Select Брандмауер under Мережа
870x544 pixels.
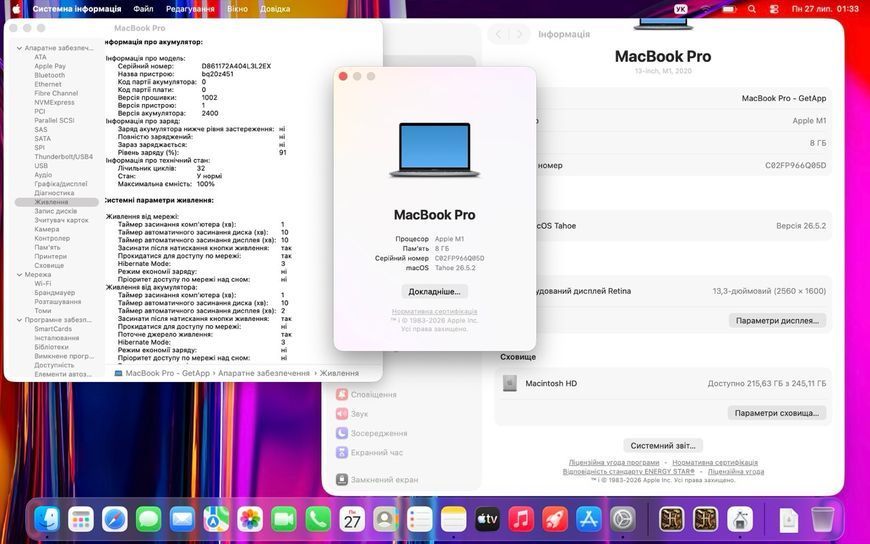click(x=54, y=293)
